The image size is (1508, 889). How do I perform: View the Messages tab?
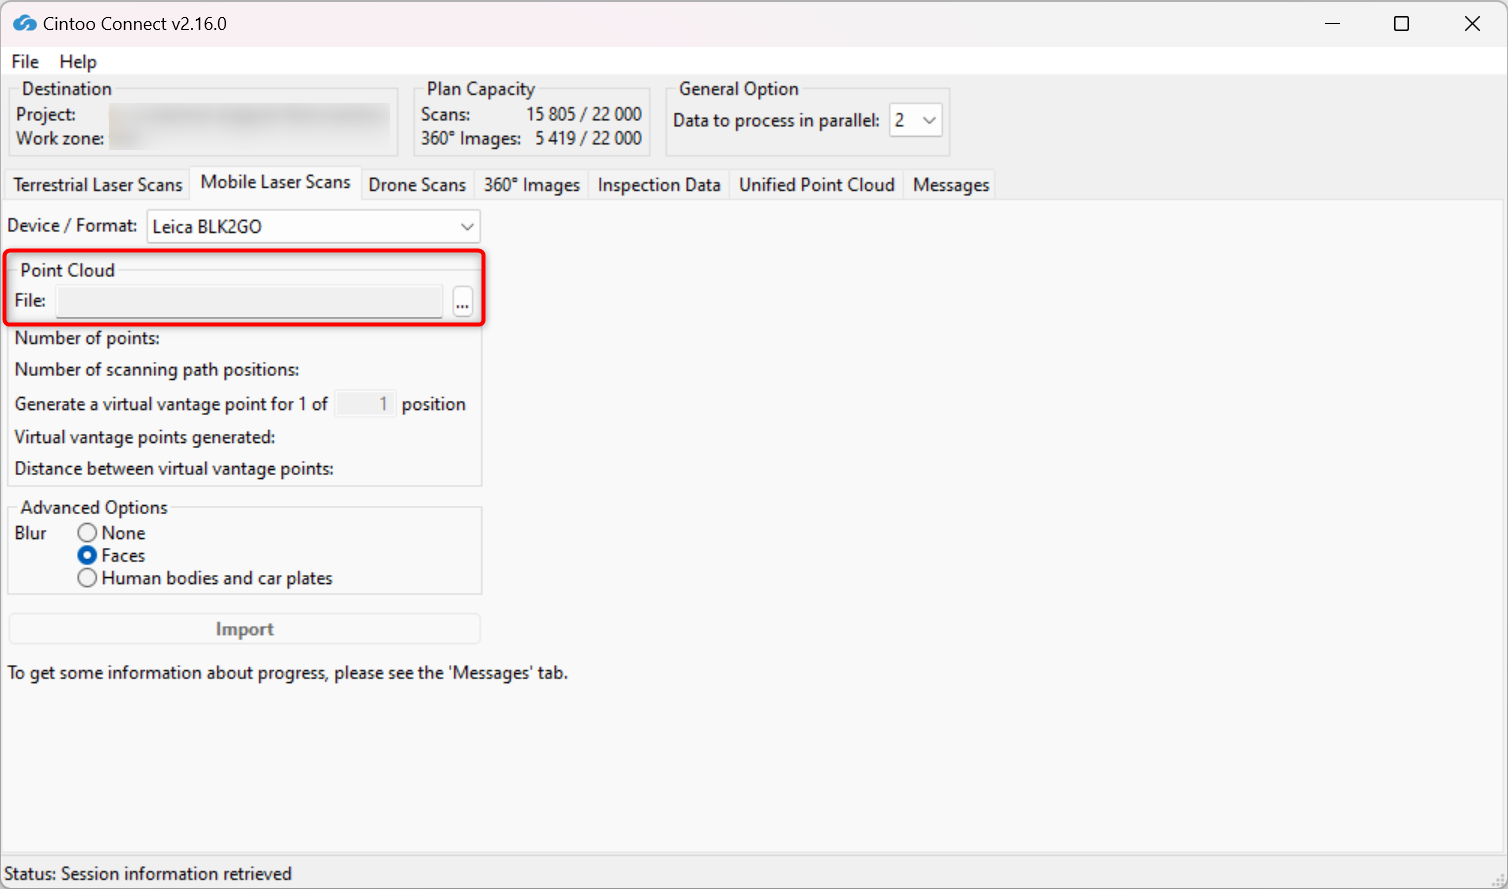(x=951, y=185)
